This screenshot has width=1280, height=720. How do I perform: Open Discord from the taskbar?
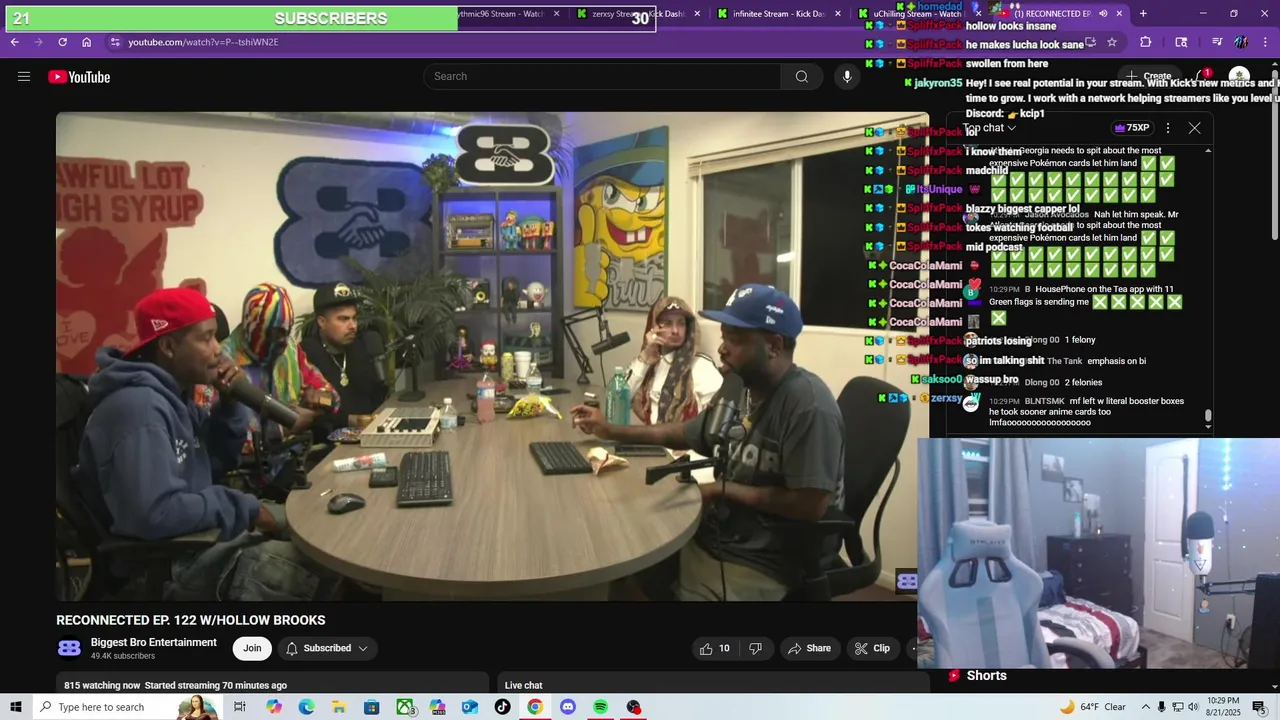click(568, 707)
